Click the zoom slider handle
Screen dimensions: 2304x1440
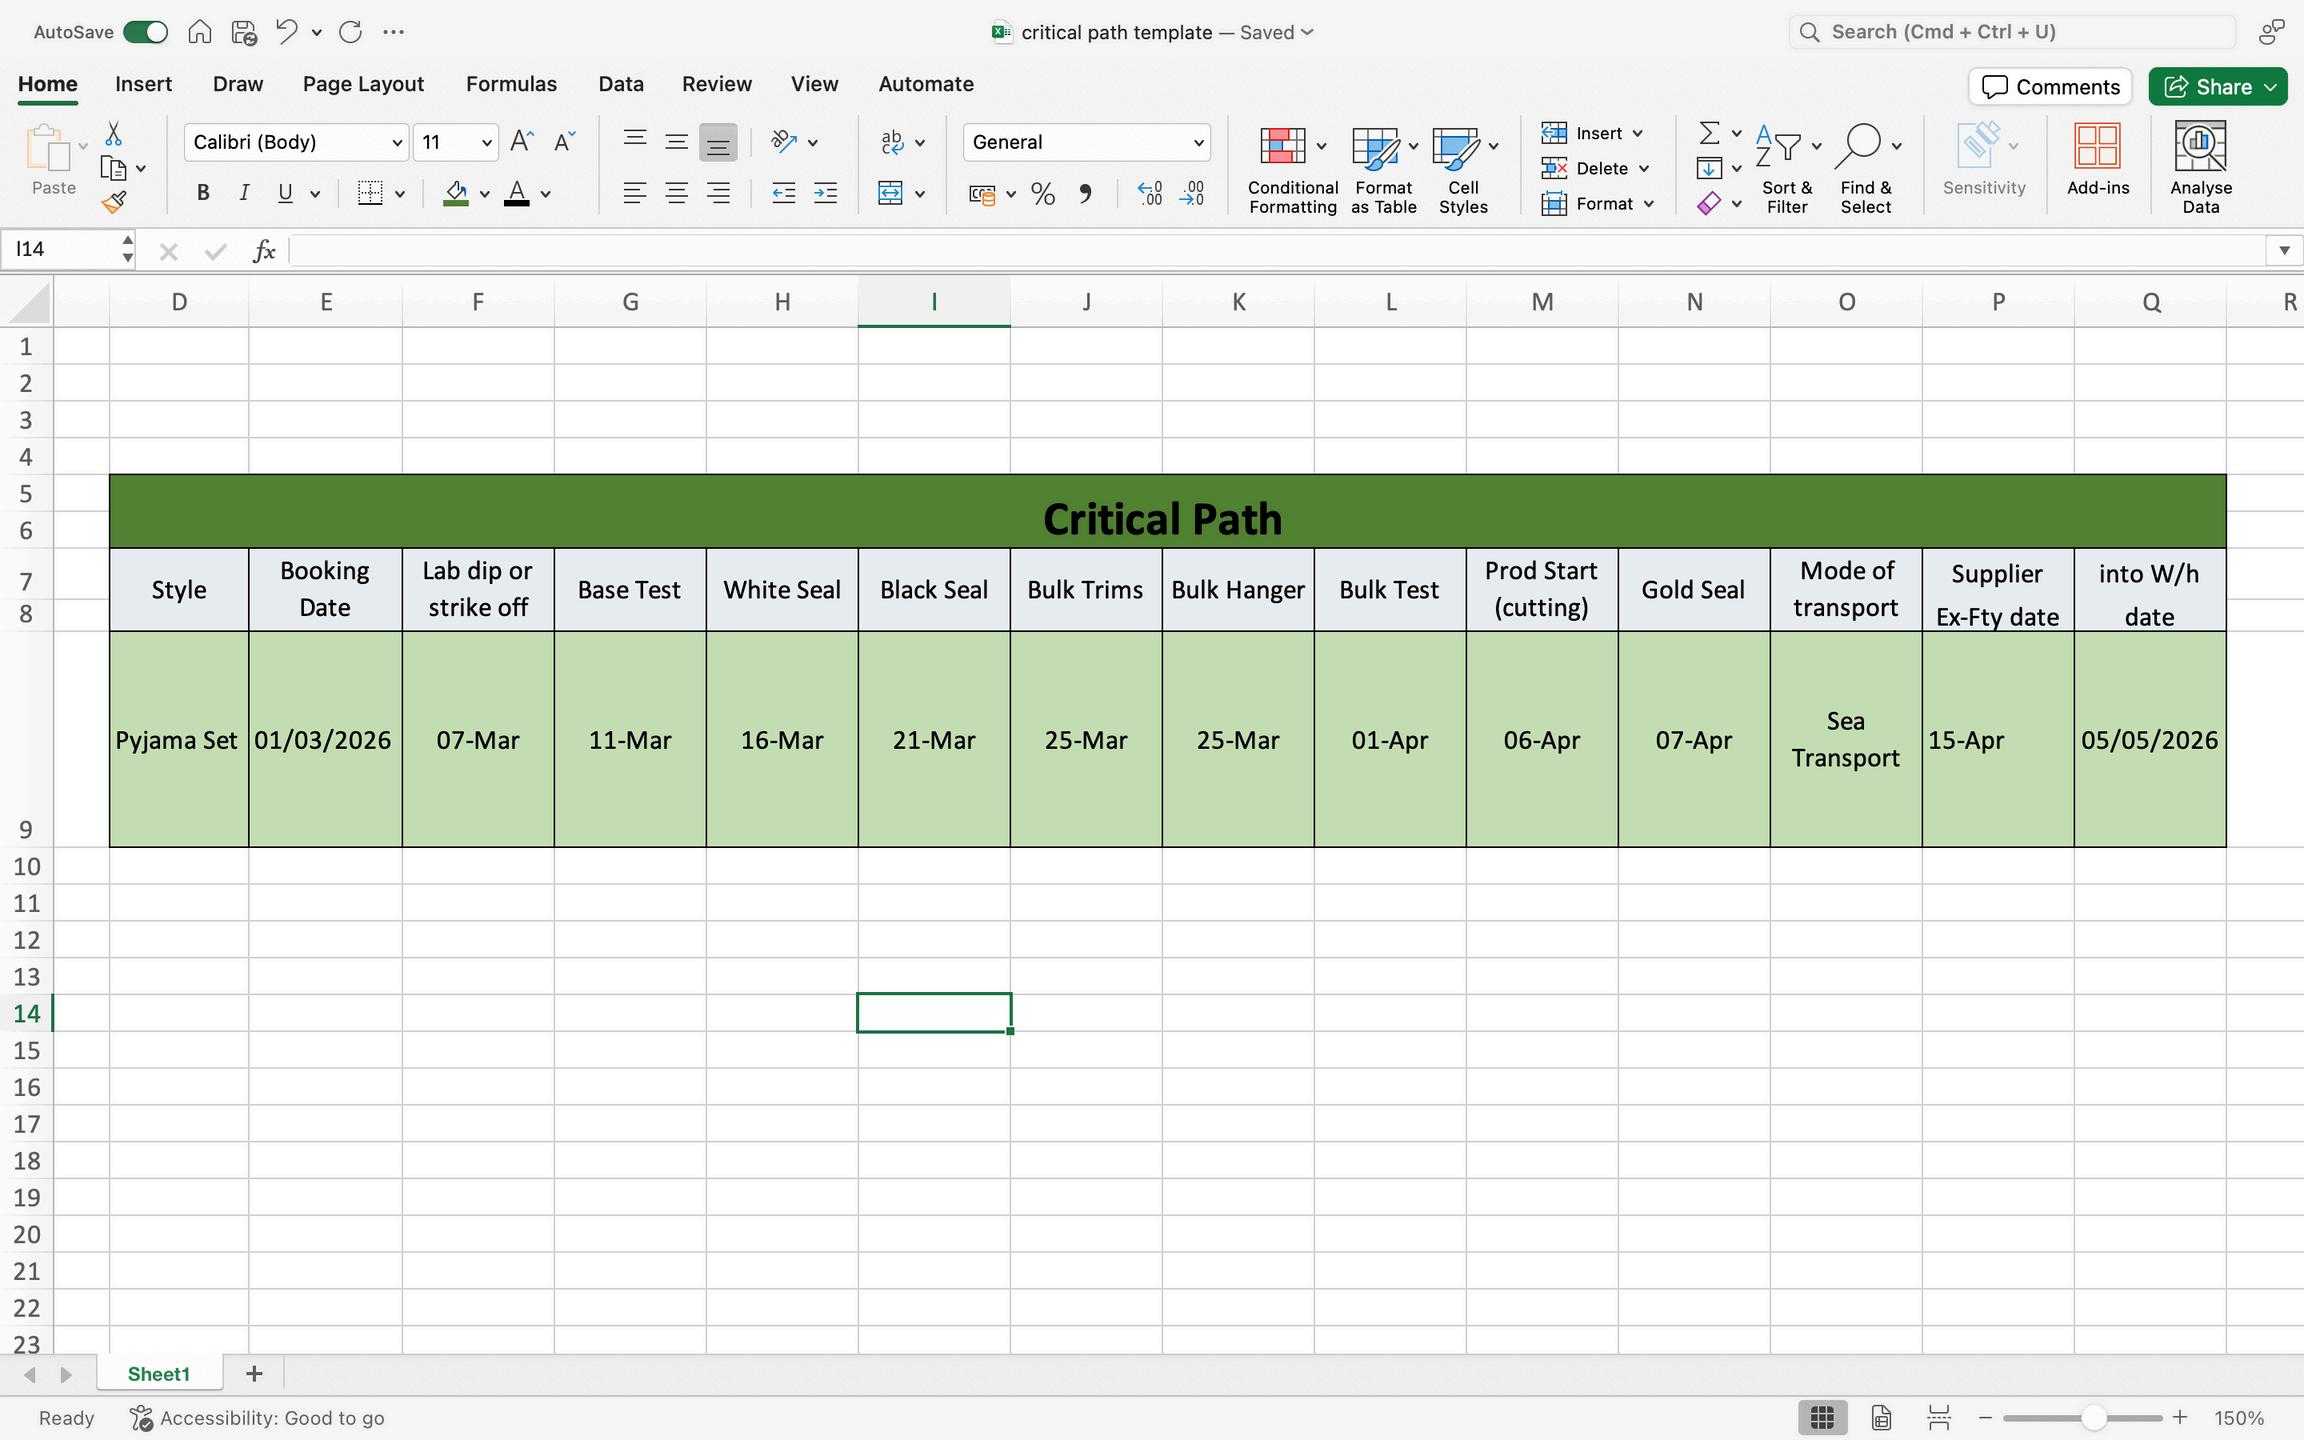[2093, 1417]
